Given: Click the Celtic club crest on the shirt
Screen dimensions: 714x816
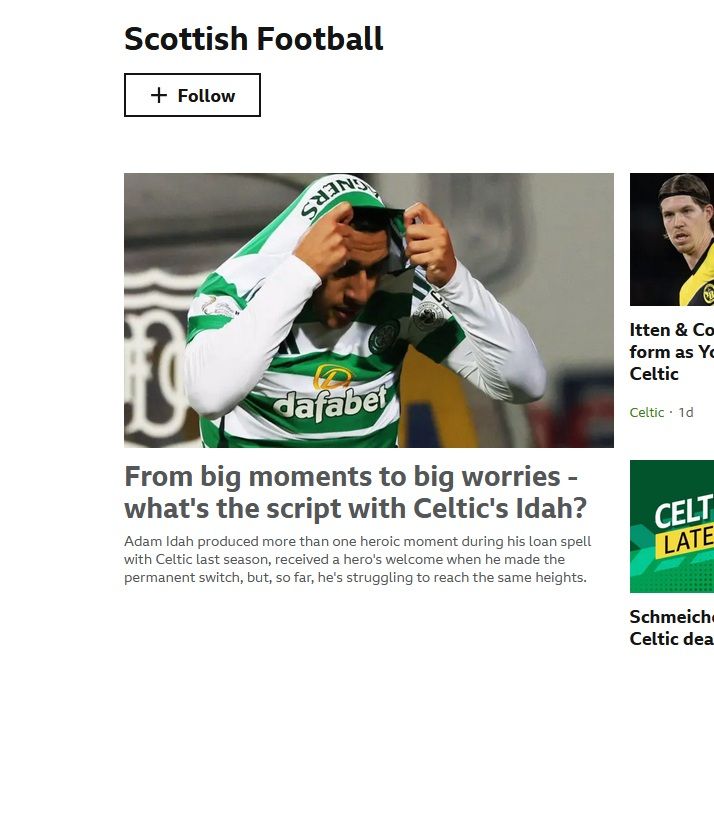Looking at the screenshot, I should coord(384,337).
